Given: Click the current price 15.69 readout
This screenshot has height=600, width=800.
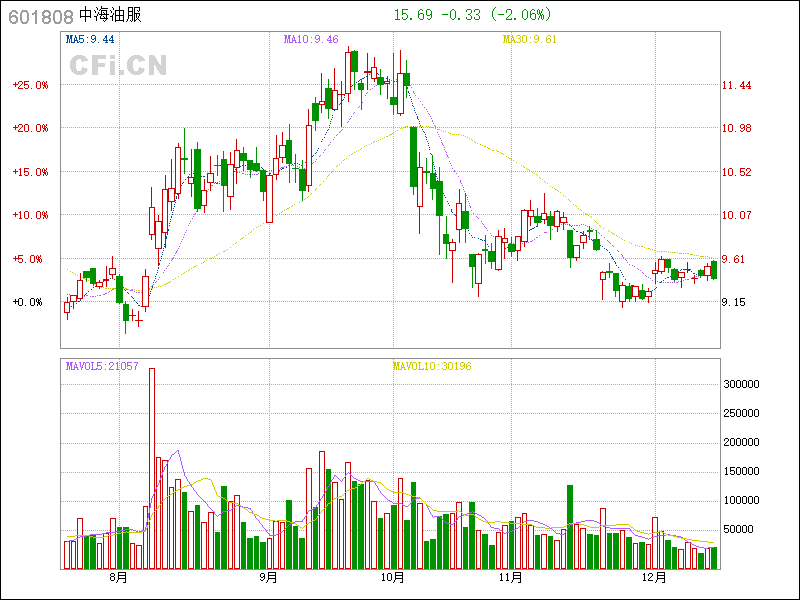Looking at the screenshot, I should 413,15.
